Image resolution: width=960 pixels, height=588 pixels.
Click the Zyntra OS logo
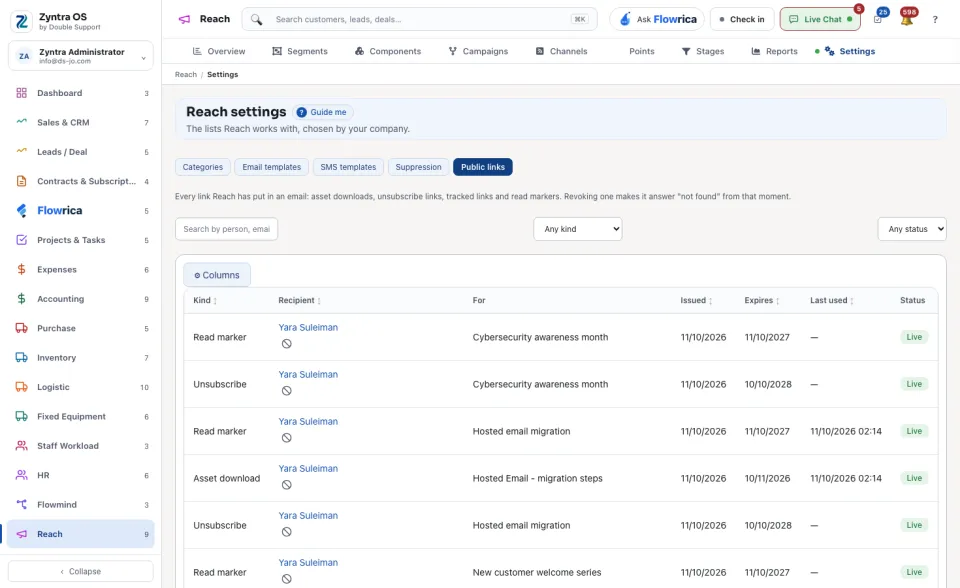(21, 21)
